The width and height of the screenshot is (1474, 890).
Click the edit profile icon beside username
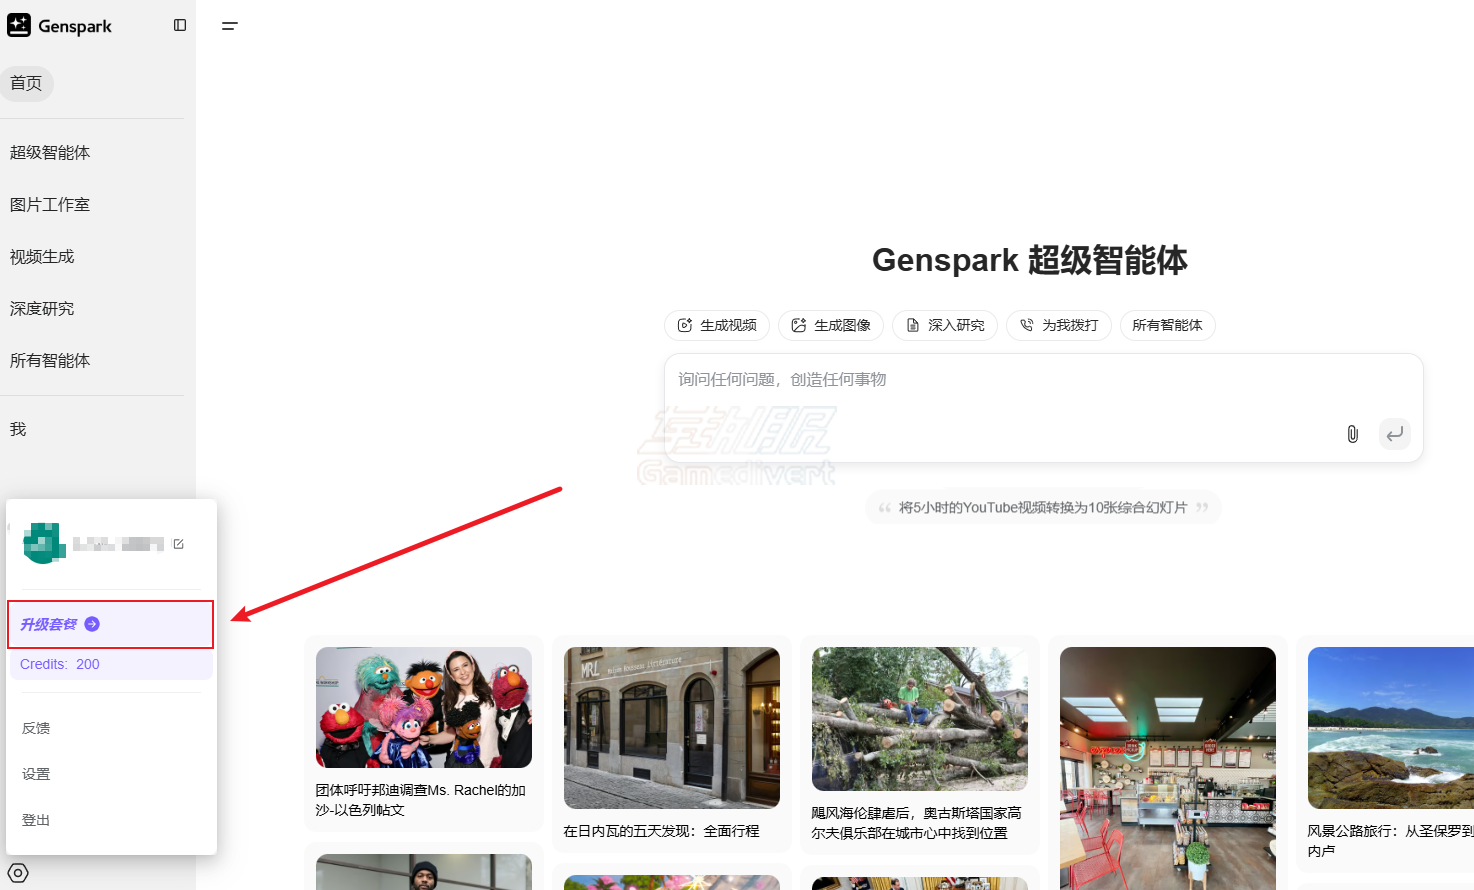coord(179,544)
